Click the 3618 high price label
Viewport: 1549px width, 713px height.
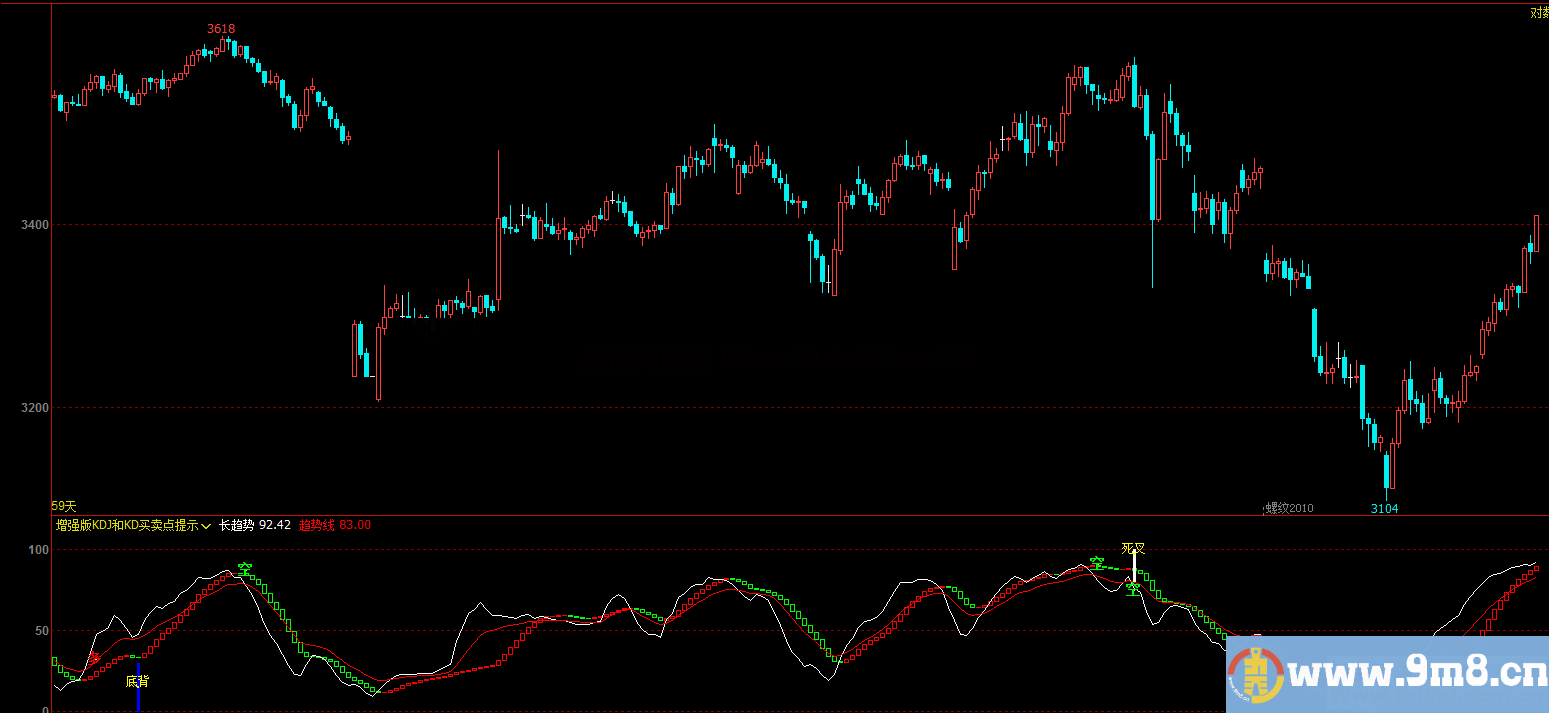(221, 29)
